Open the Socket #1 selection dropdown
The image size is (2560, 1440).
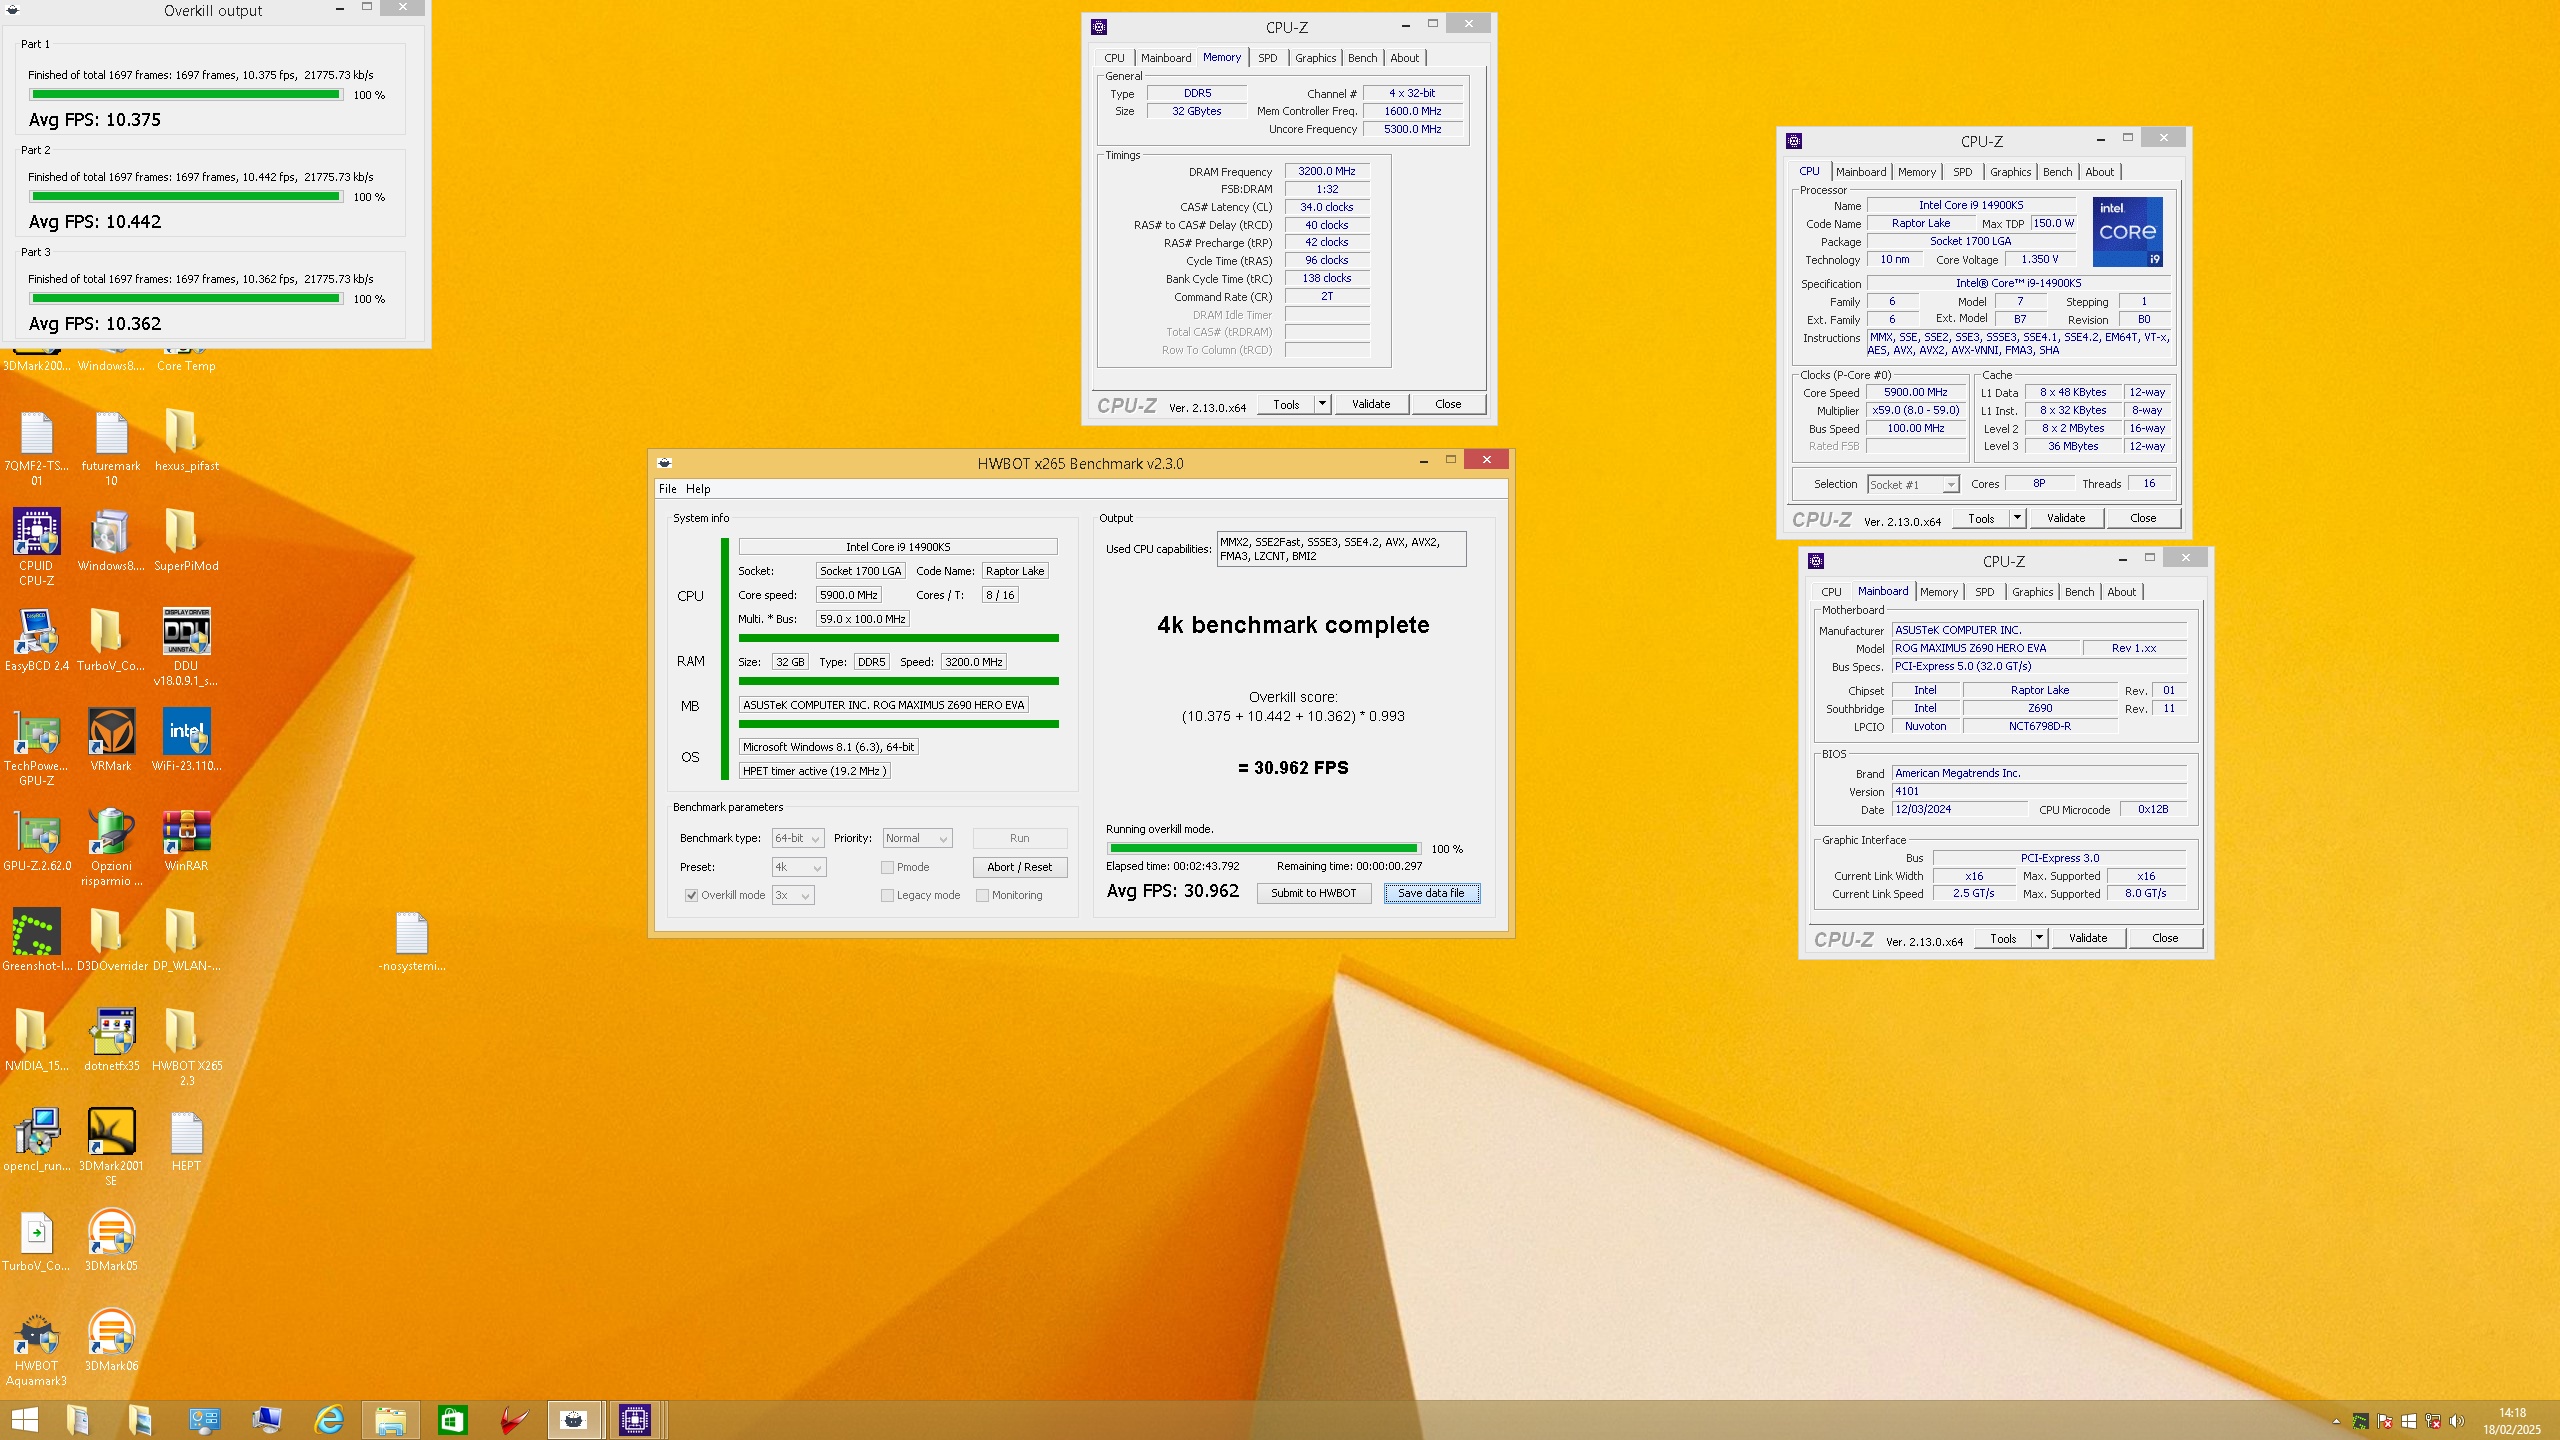click(x=1912, y=484)
